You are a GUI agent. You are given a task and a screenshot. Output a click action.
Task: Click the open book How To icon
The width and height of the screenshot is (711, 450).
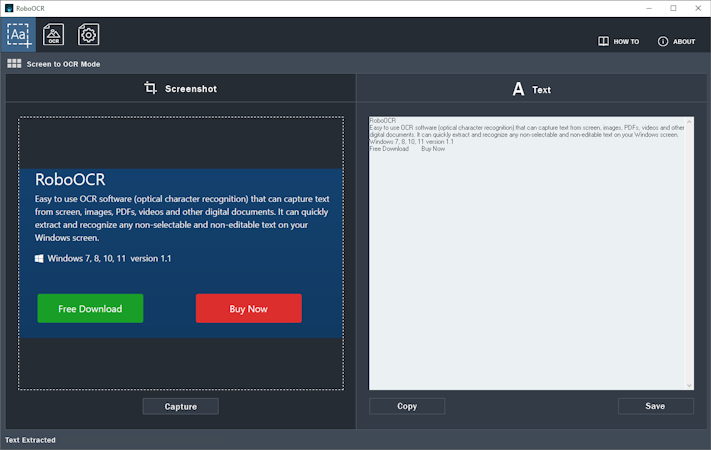(603, 41)
